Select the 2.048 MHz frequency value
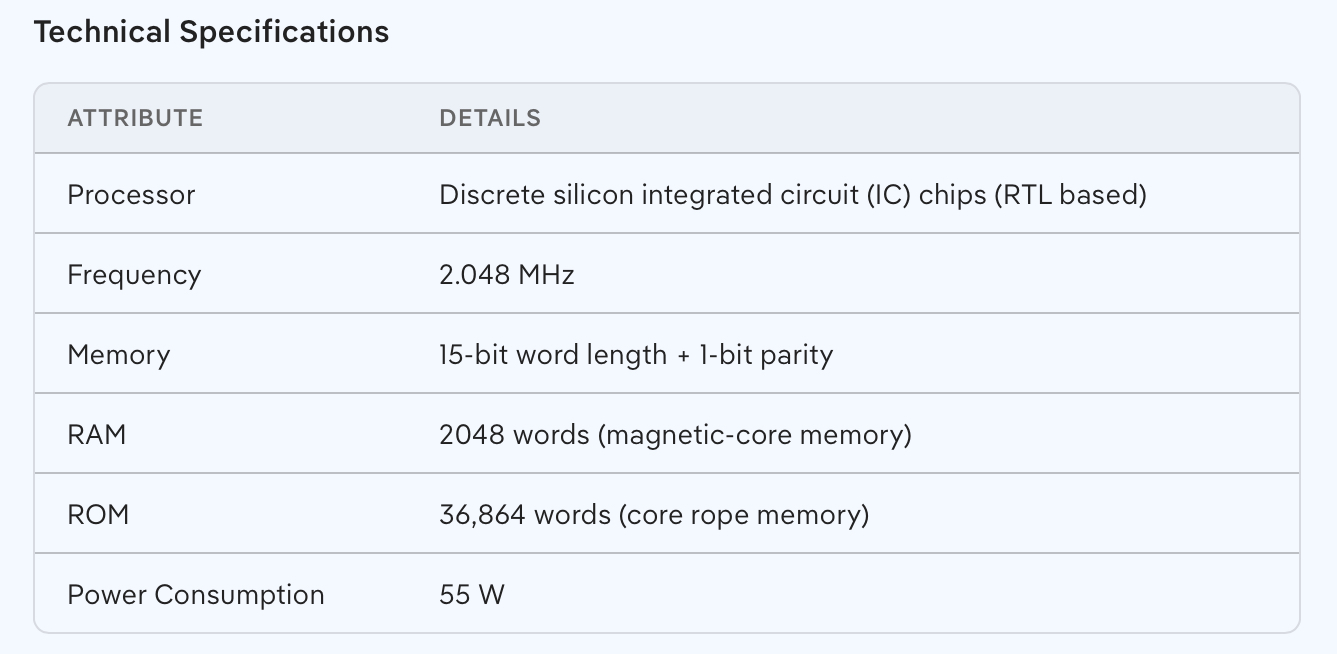Screen dimensions: 1343x654 [507, 274]
